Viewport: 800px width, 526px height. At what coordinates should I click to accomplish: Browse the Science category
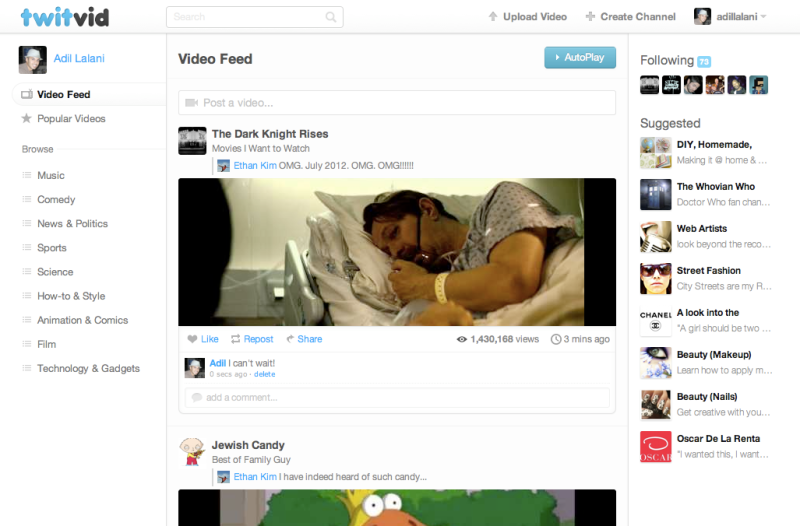tap(55, 272)
